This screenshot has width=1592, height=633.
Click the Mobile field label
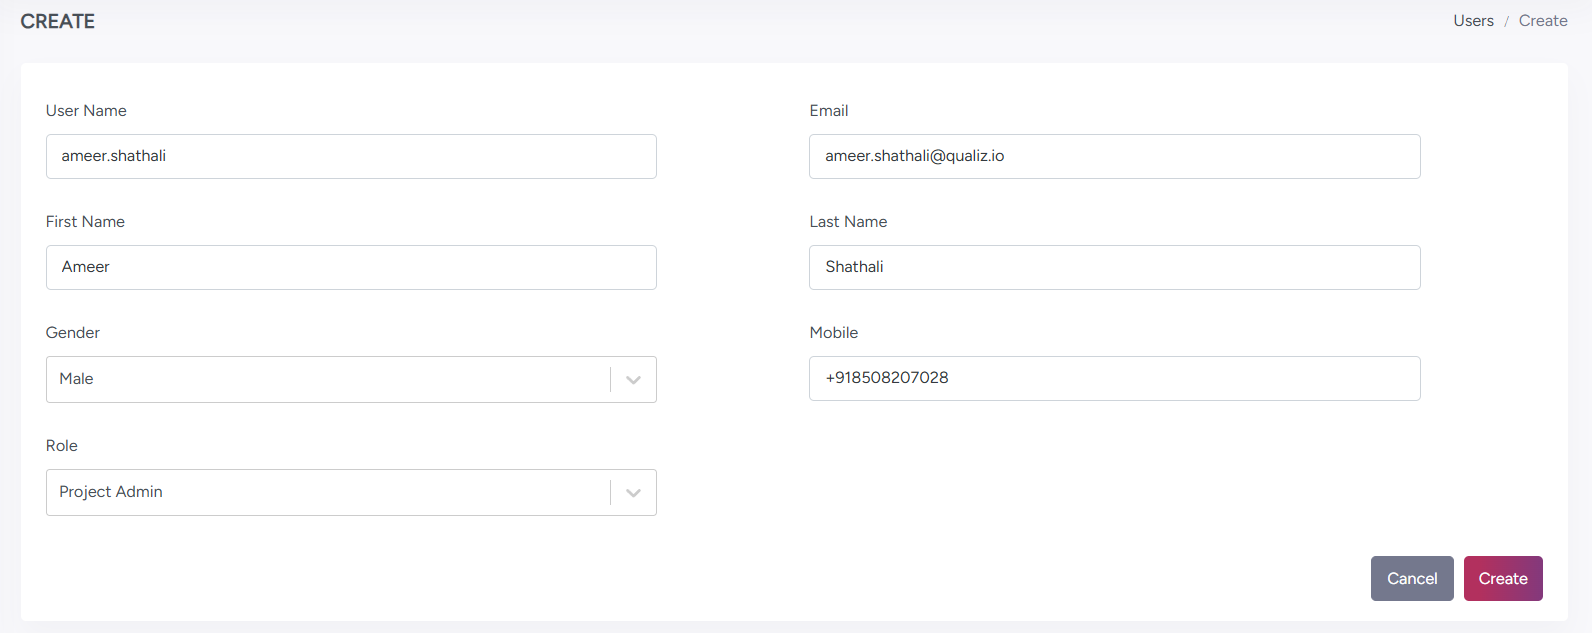click(833, 333)
